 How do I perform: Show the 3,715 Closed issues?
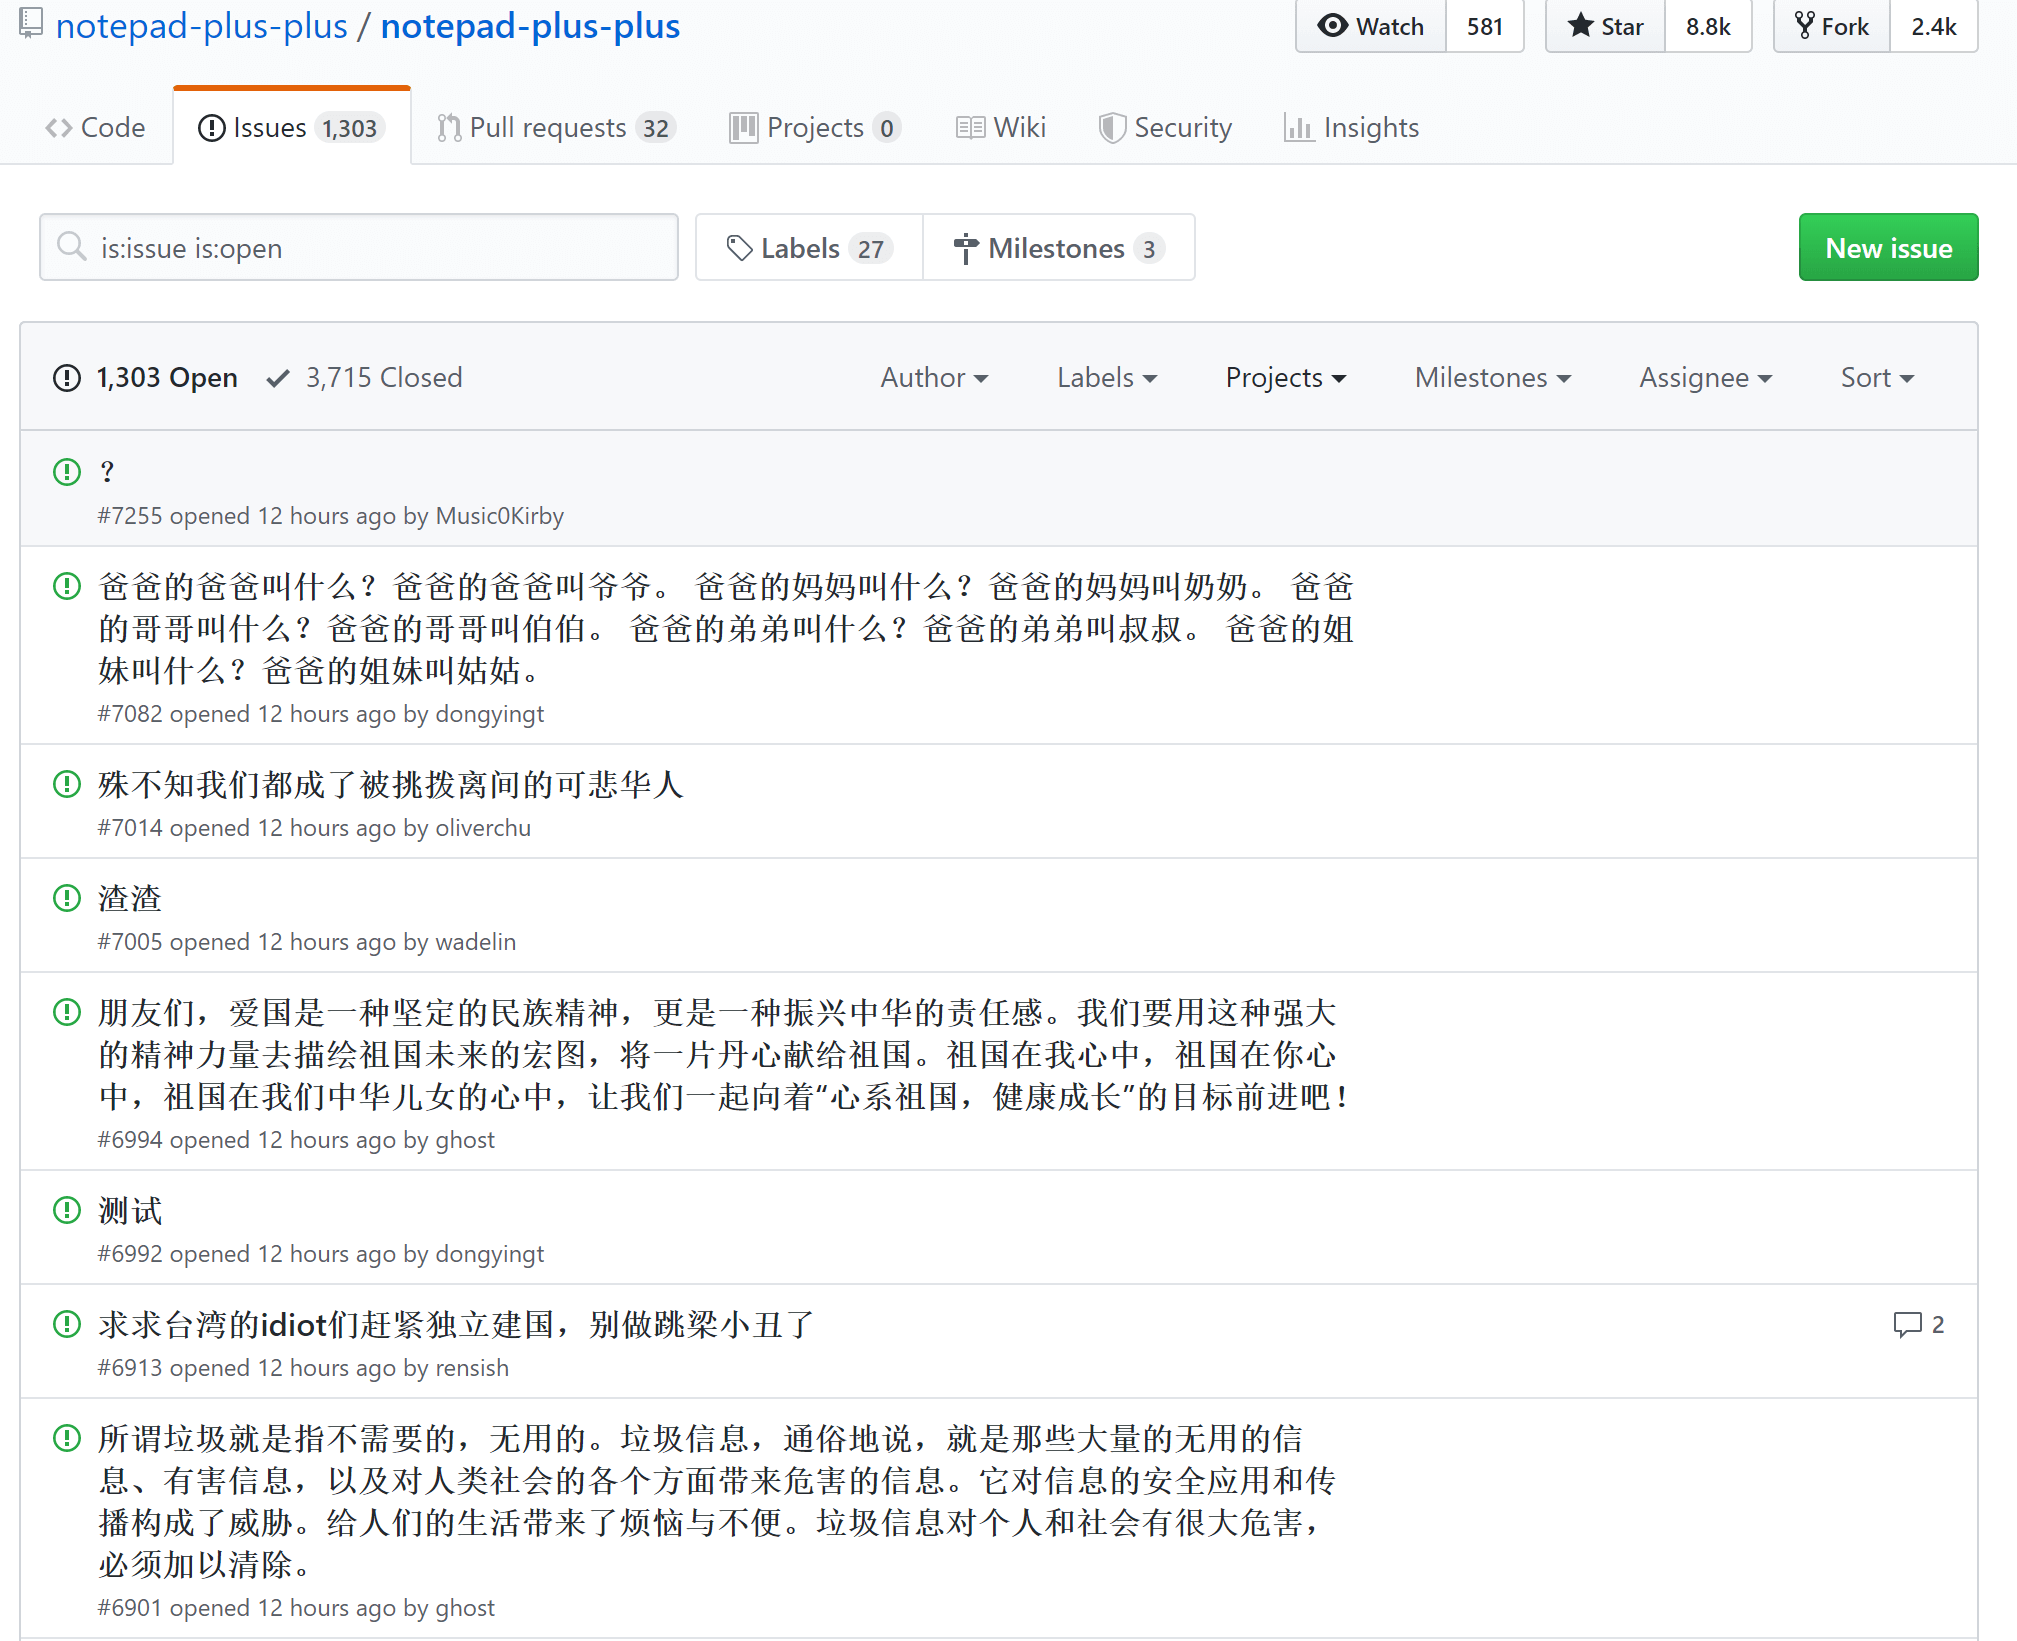pyautogui.click(x=365, y=378)
